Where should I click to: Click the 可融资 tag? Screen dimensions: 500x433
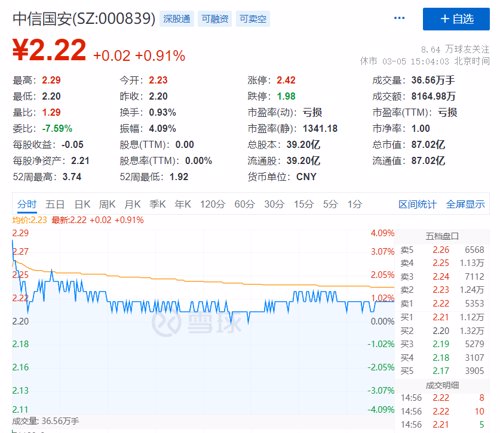coord(215,19)
